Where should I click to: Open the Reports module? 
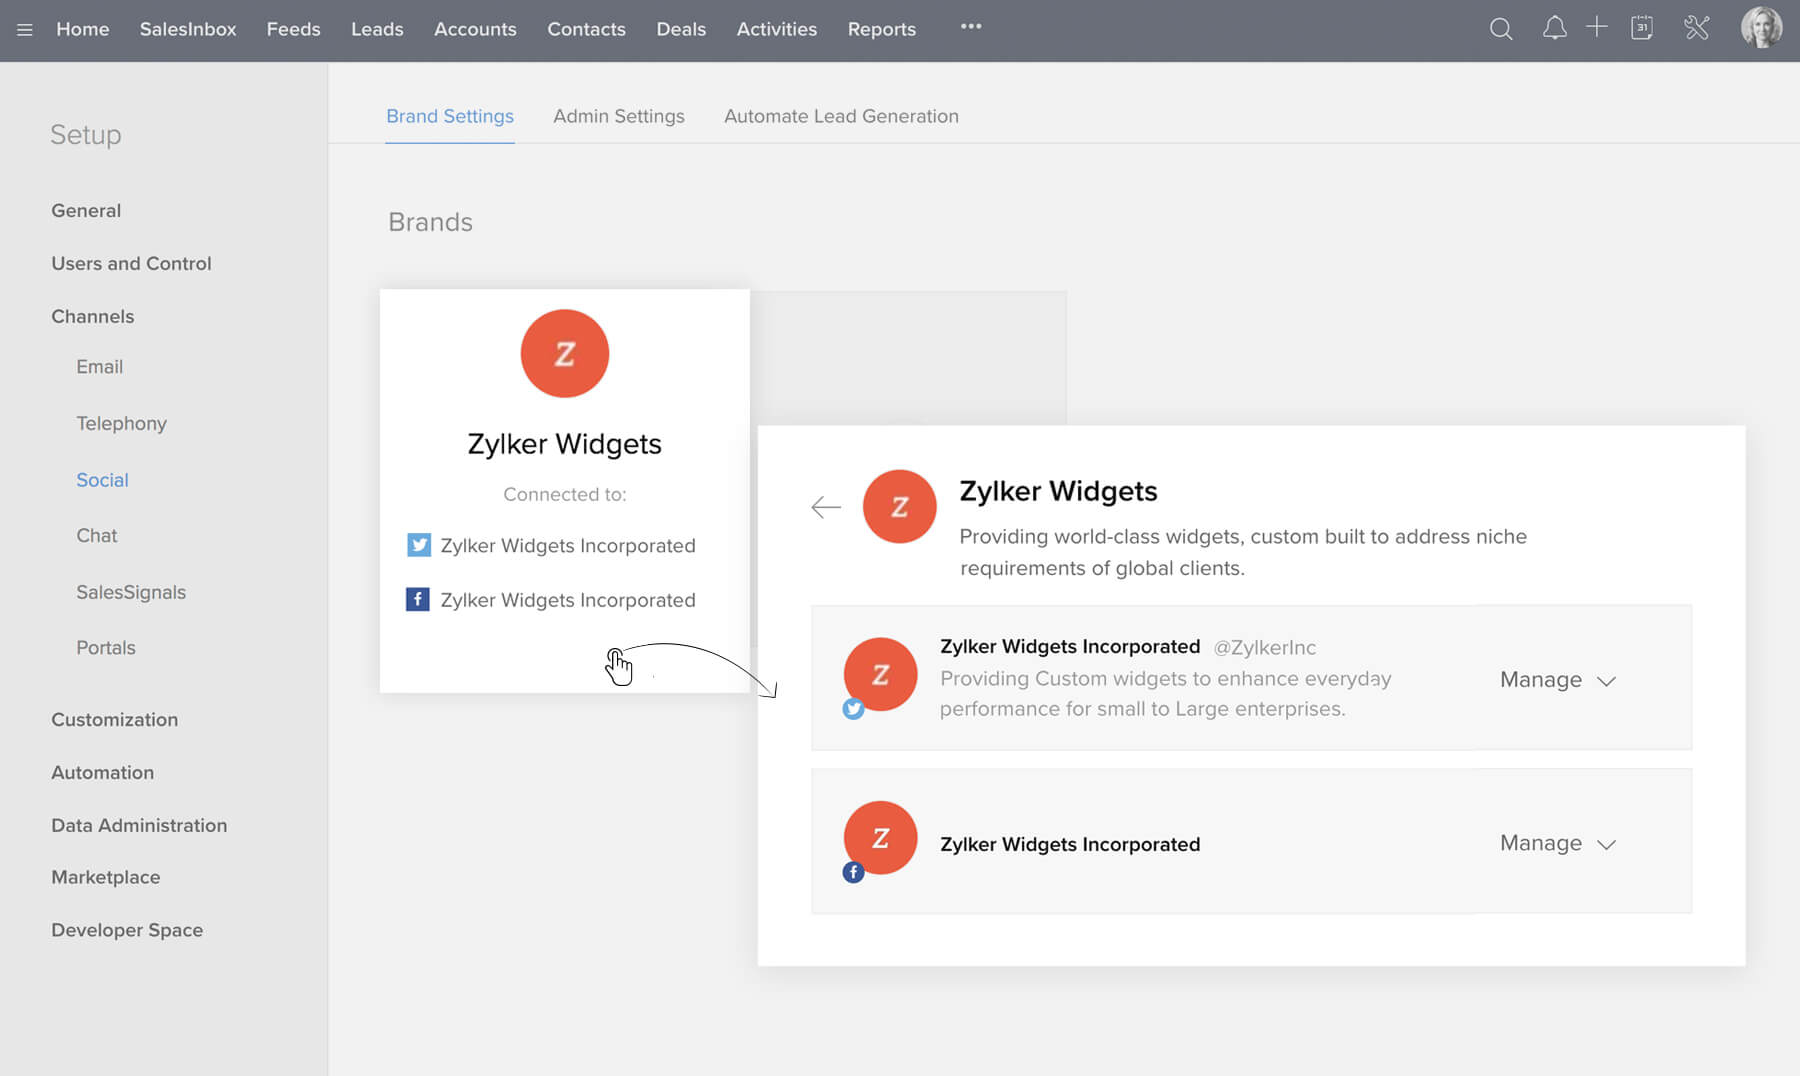[x=882, y=30]
